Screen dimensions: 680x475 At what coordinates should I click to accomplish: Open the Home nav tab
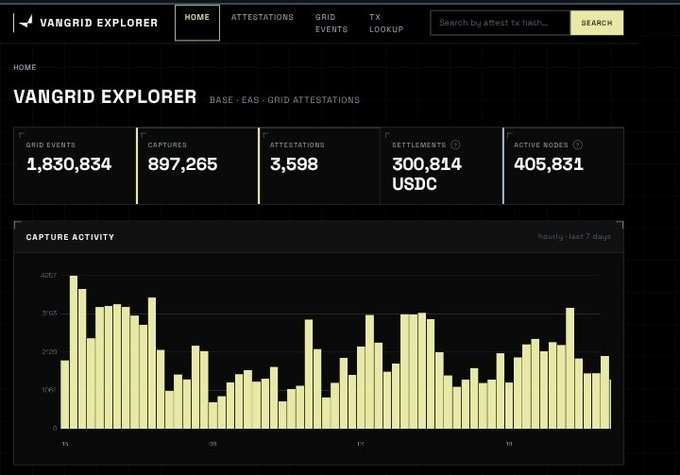click(197, 23)
